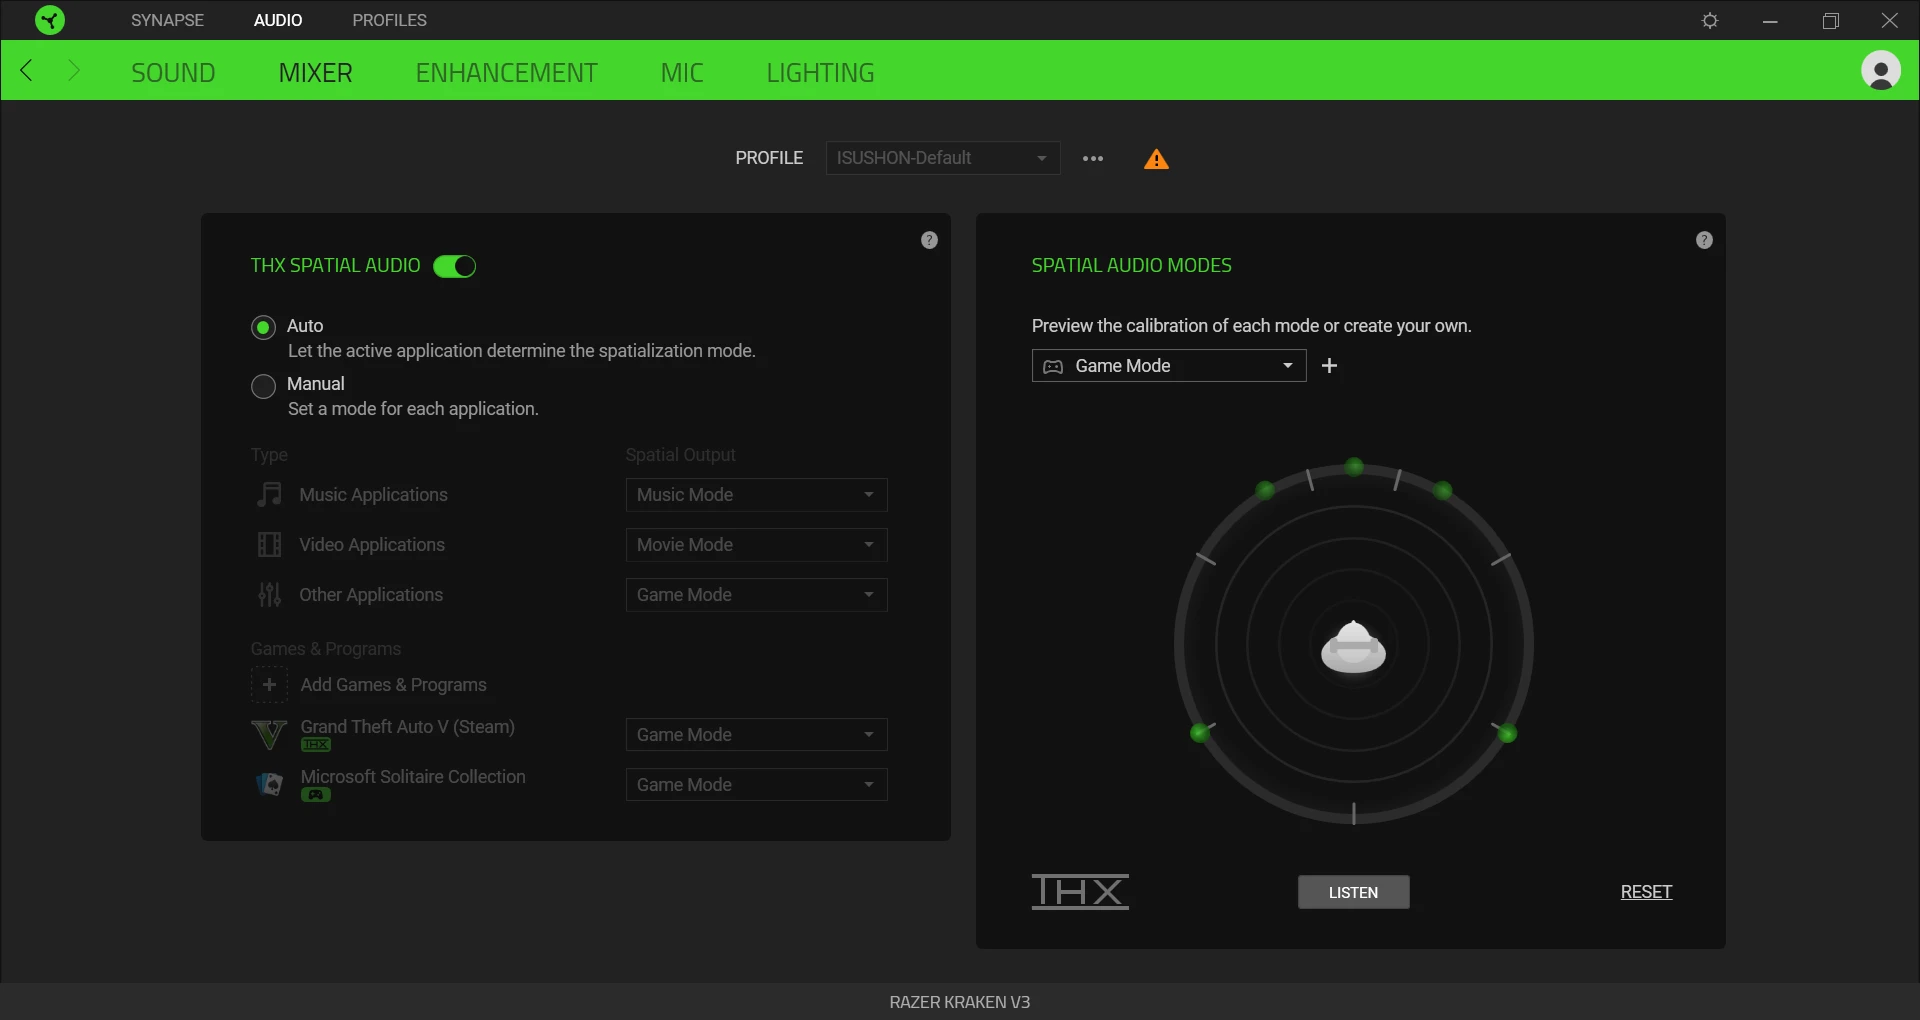The height and width of the screenshot is (1020, 1920).
Task: Open the SOUND tab
Action: [x=173, y=72]
